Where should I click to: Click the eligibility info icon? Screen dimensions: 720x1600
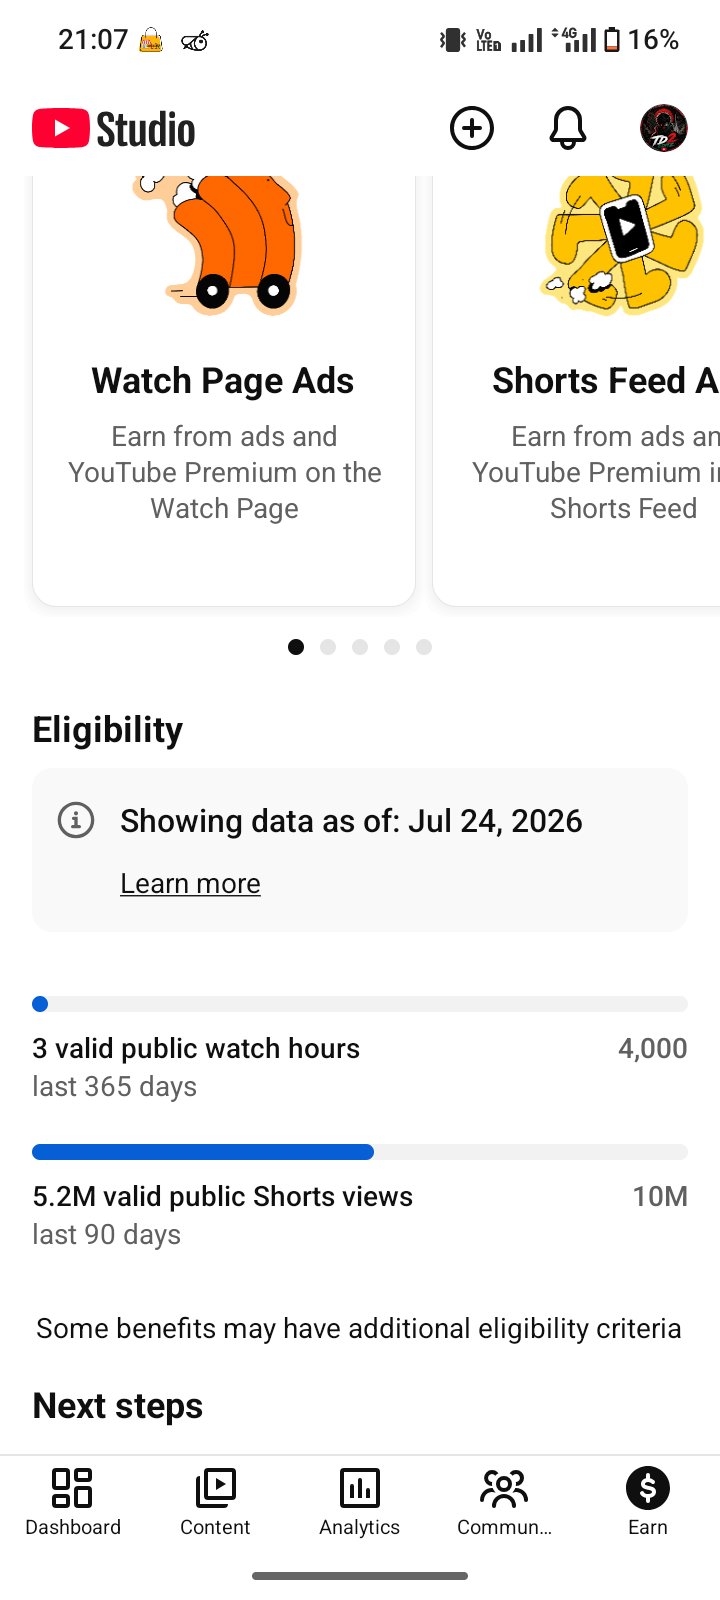point(76,820)
